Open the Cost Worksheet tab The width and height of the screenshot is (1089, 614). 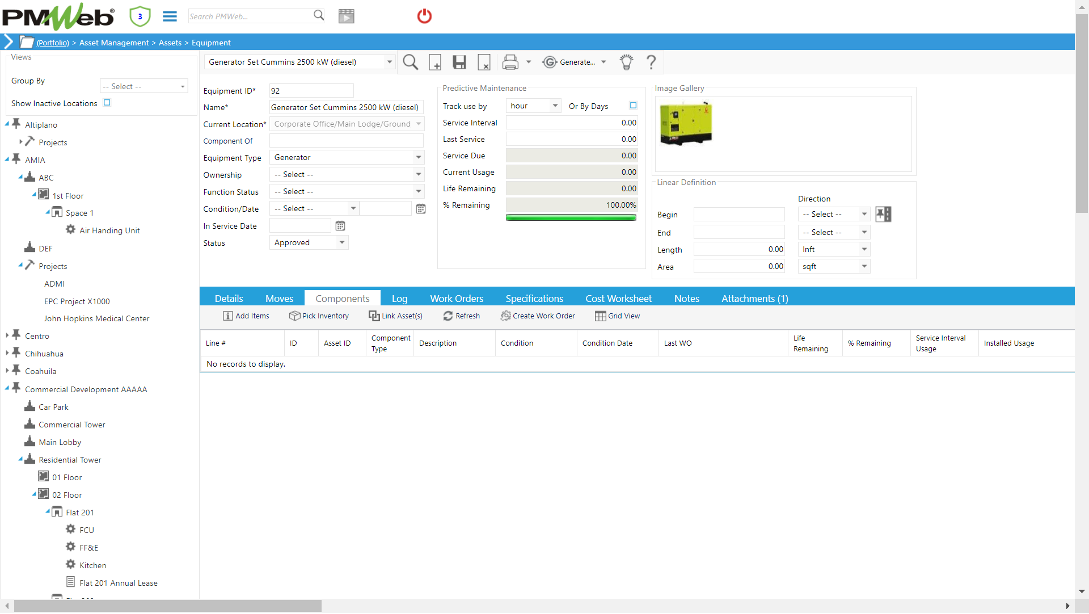pos(618,299)
